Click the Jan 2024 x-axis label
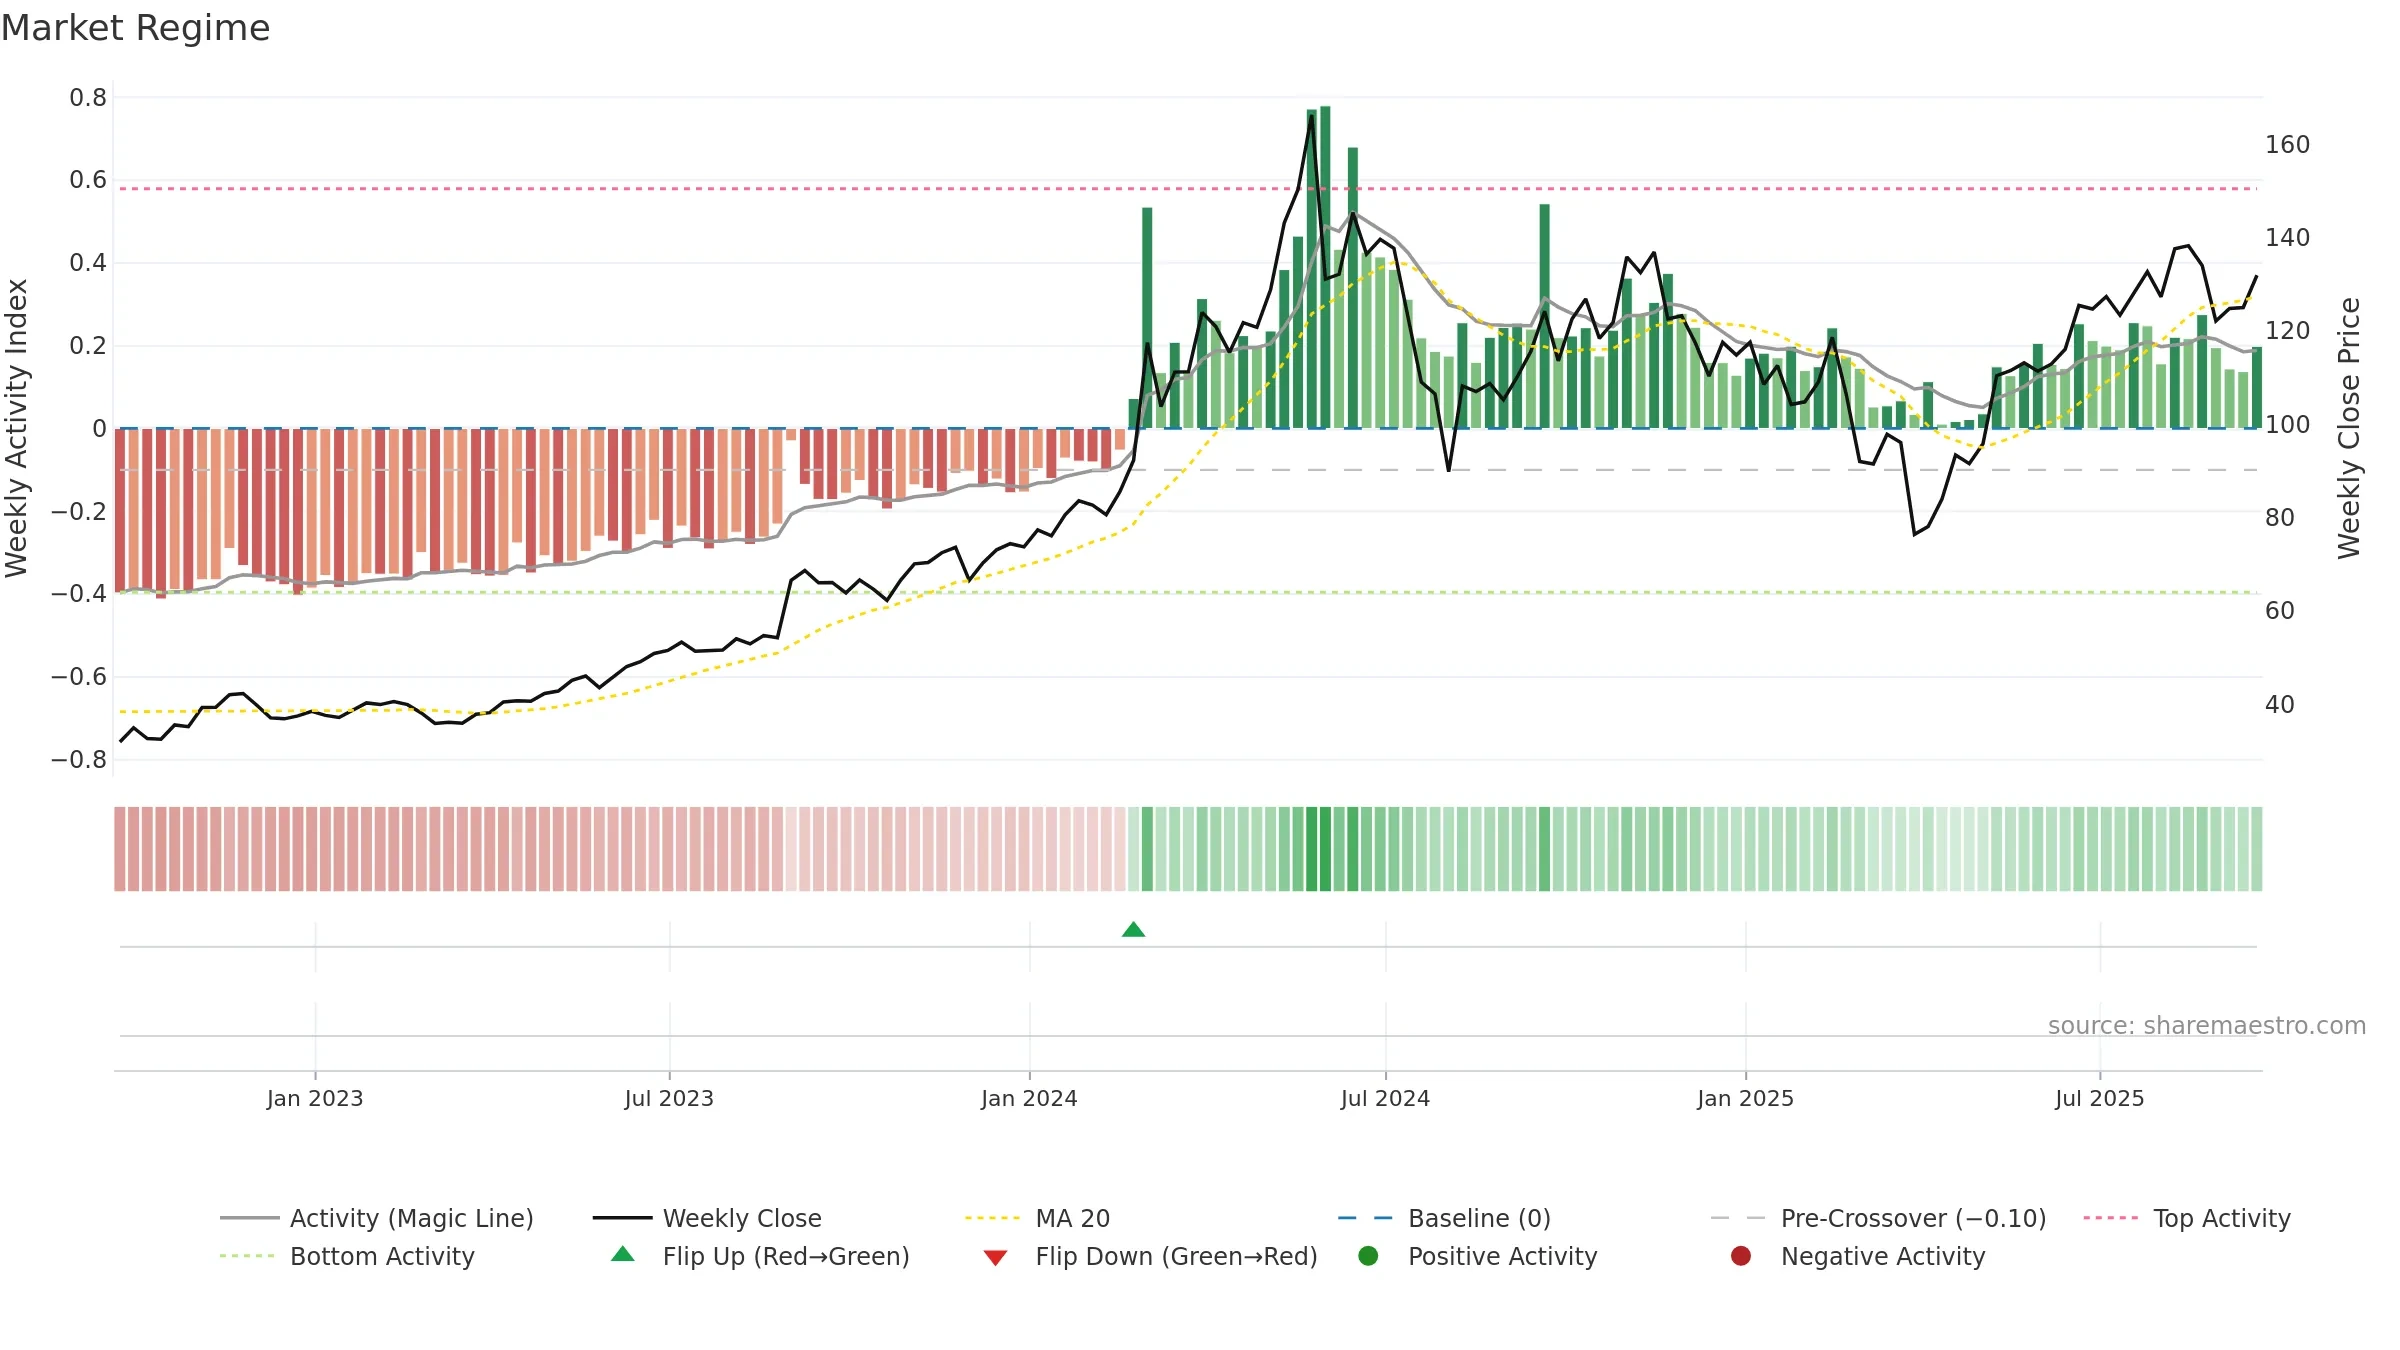 (x=1029, y=1098)
